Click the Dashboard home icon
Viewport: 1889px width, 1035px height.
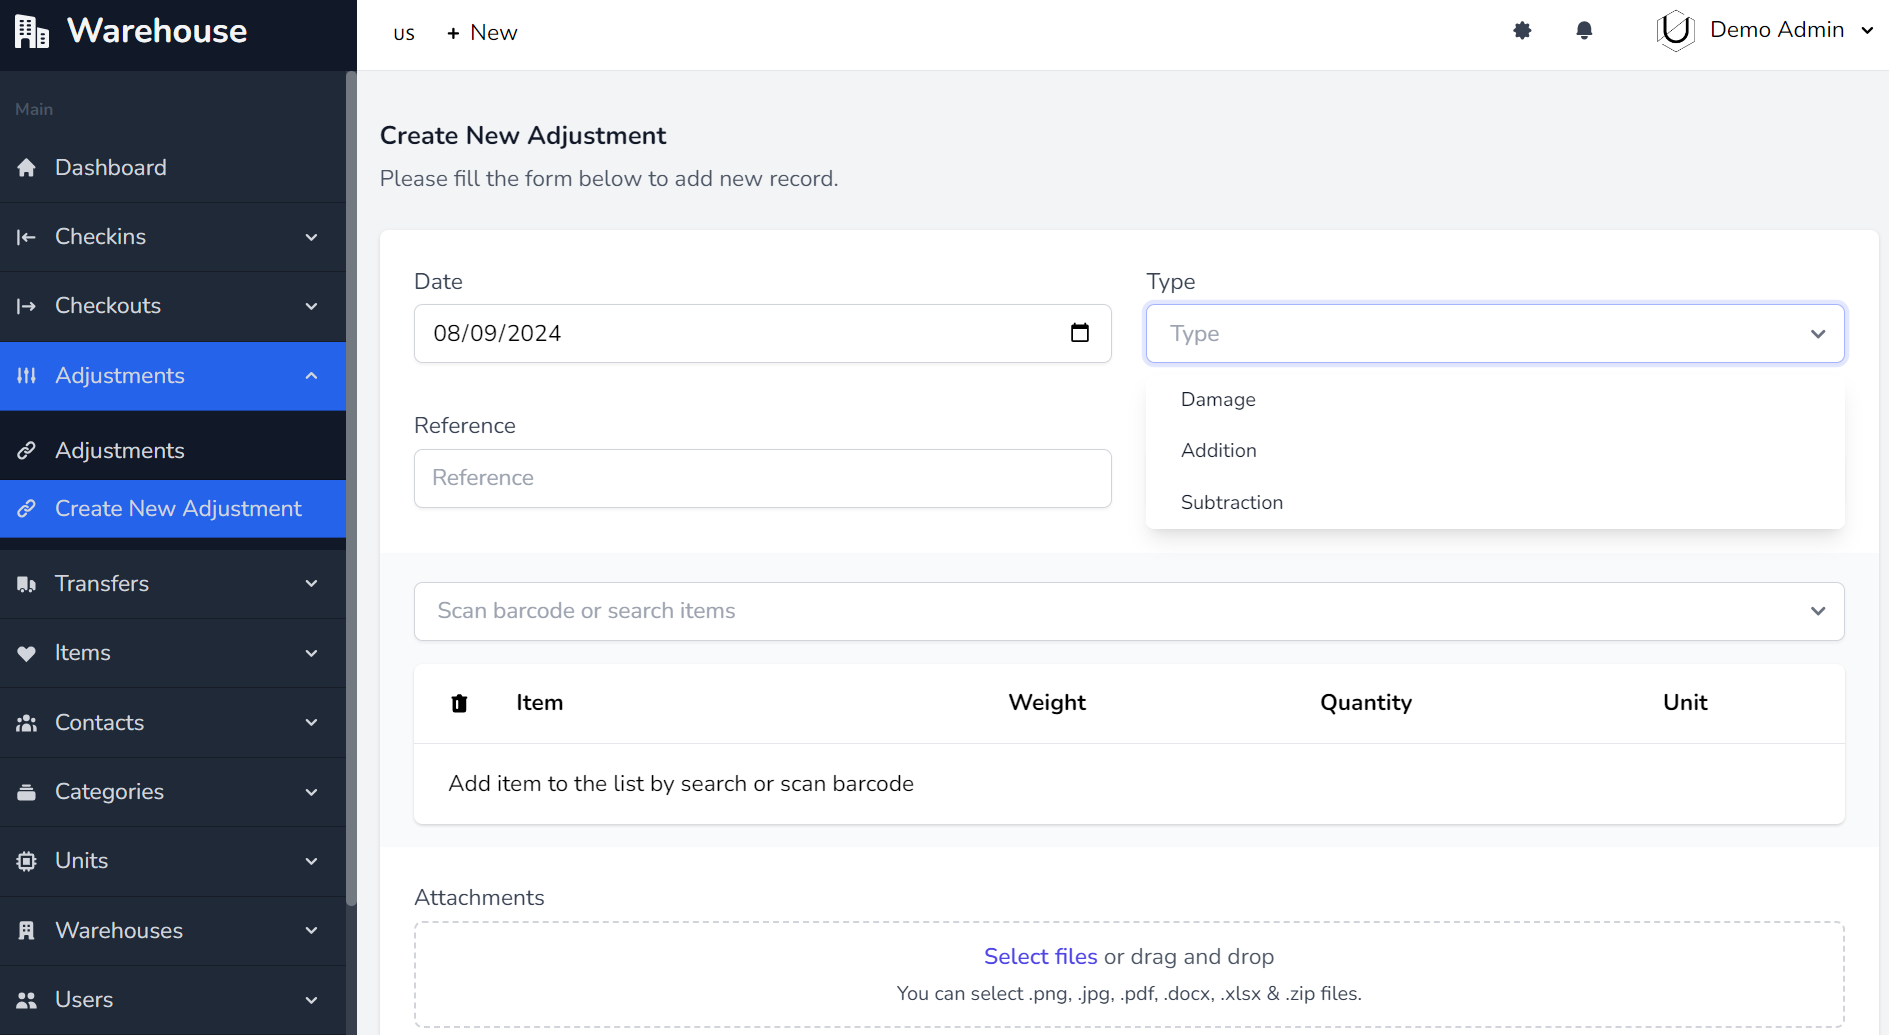(x=27, y=168)
